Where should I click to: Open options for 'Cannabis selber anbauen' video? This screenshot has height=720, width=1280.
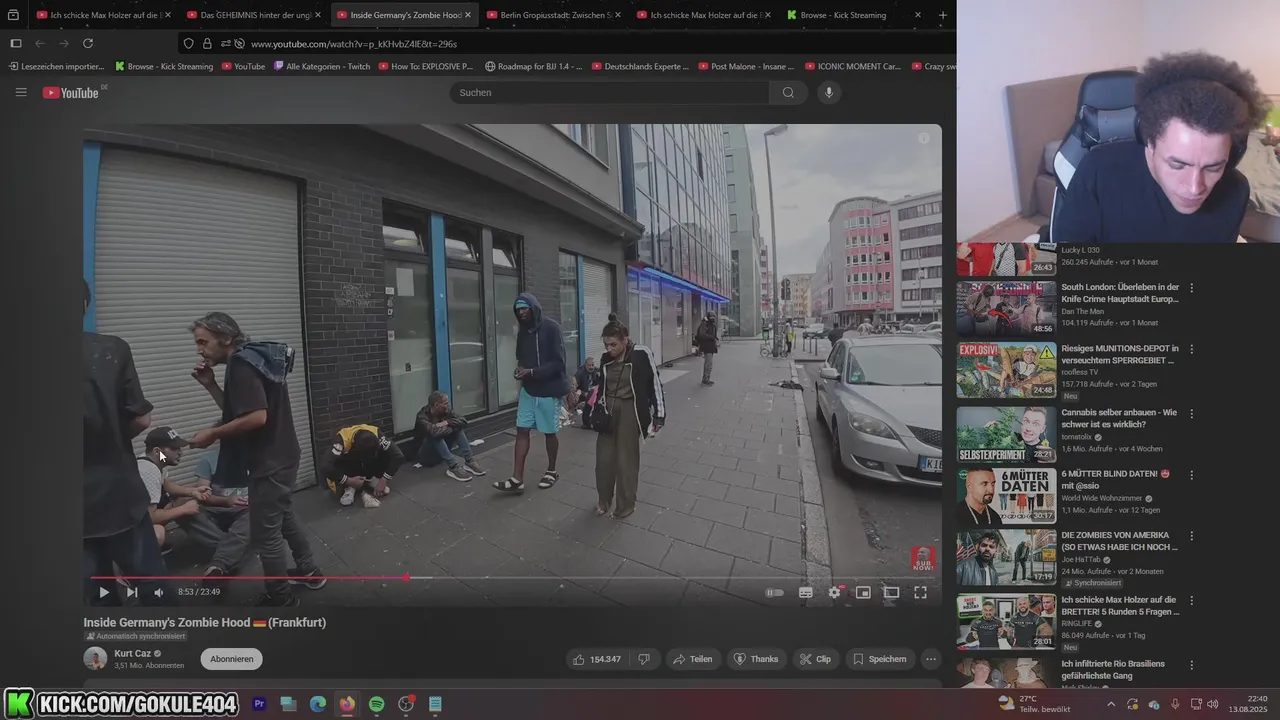coord(1191,413)
